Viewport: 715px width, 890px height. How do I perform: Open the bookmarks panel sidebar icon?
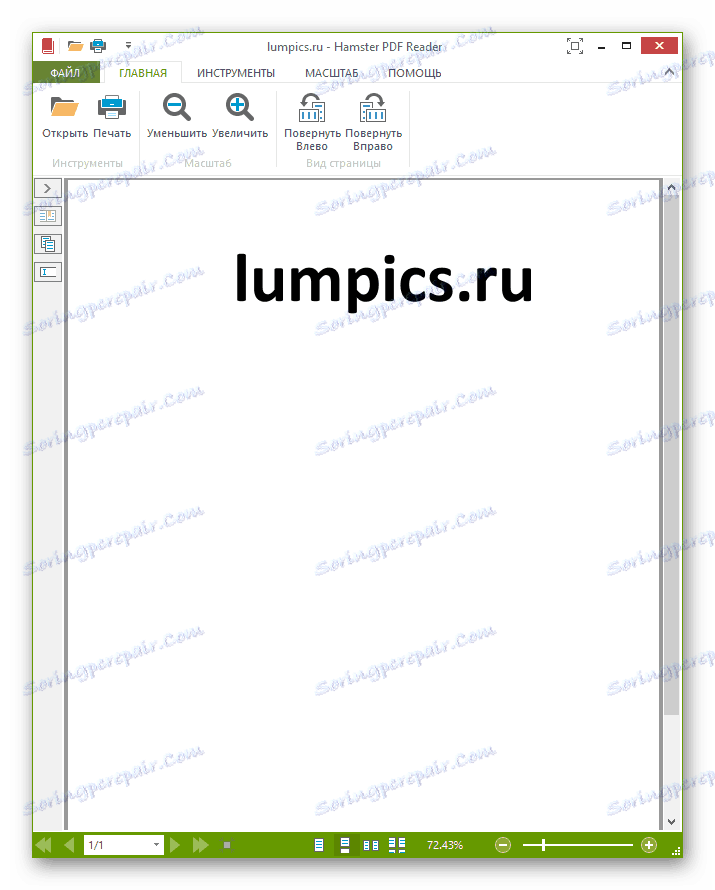48,216
